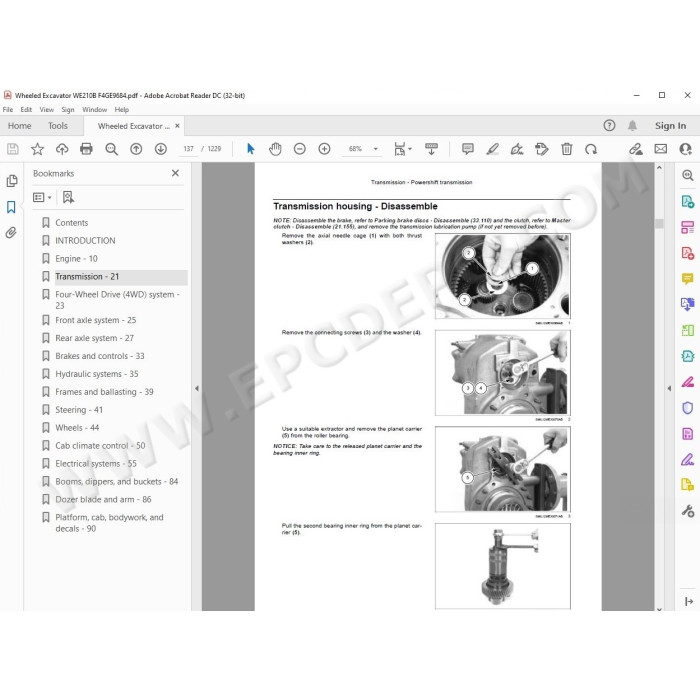Select the Hand pan tool
The image size is (700, 700).
click(275, 149)
